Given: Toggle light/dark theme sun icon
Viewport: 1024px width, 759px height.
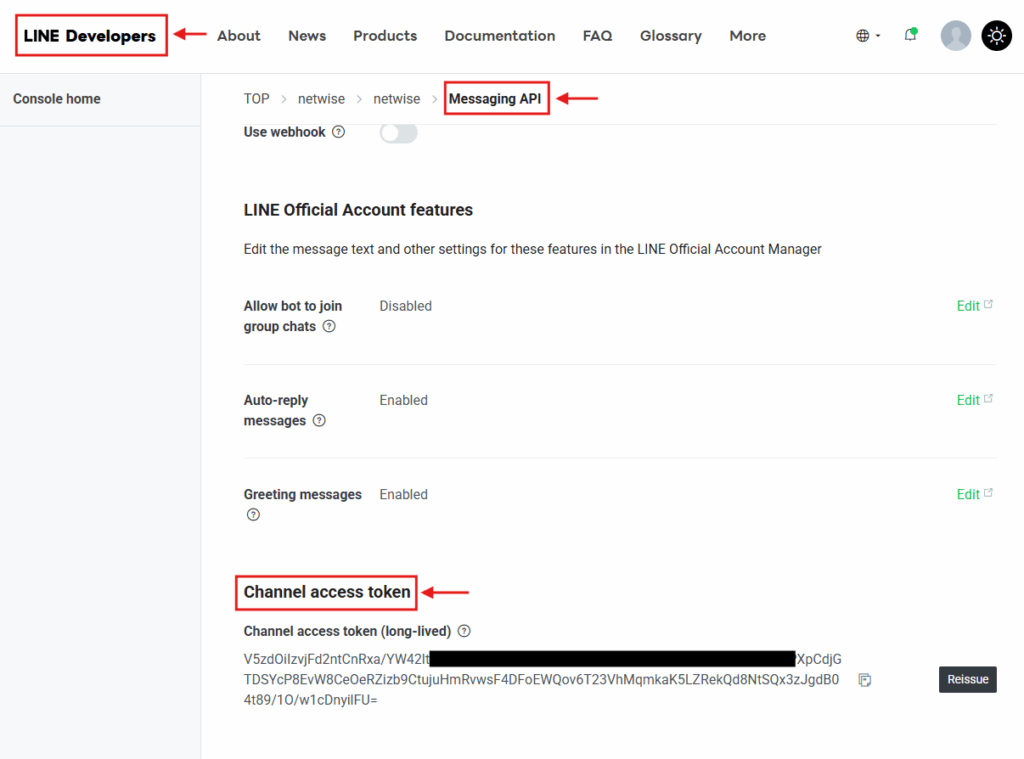Looking at the screenshot, I should (996, 36).
